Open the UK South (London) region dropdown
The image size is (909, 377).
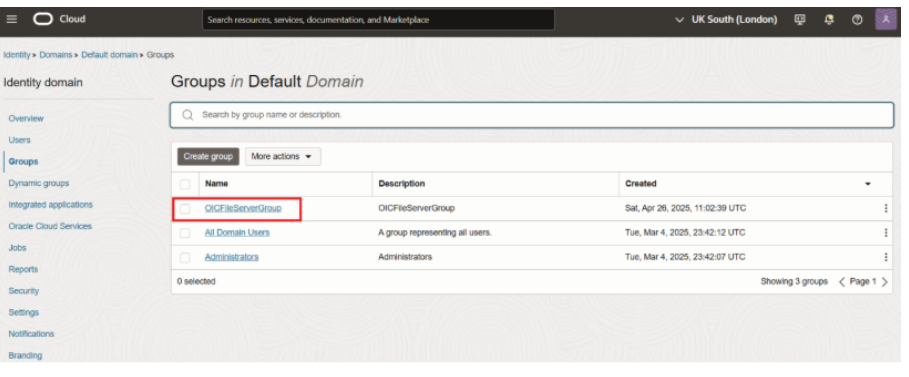[x=726, y=20]
